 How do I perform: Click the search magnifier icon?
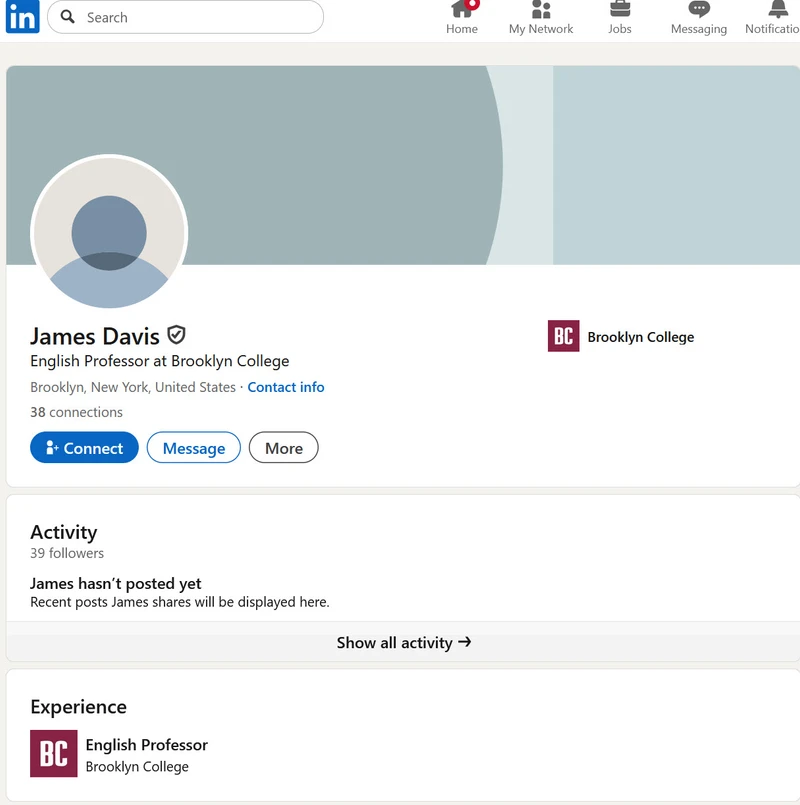pos(68,17)
